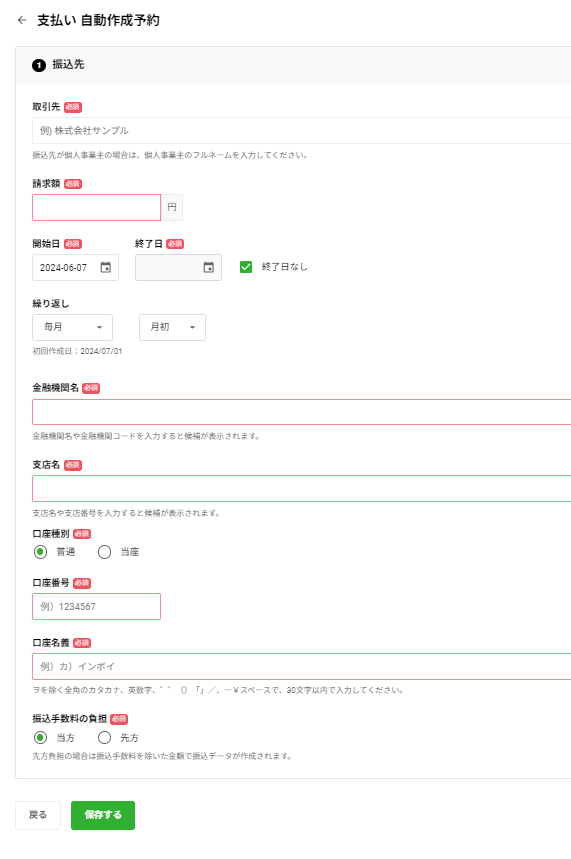This screenshot has height=859, width=571.
Task: Click the back arrow beside 支払い 自動作成予約
Action: coord(22,20)
